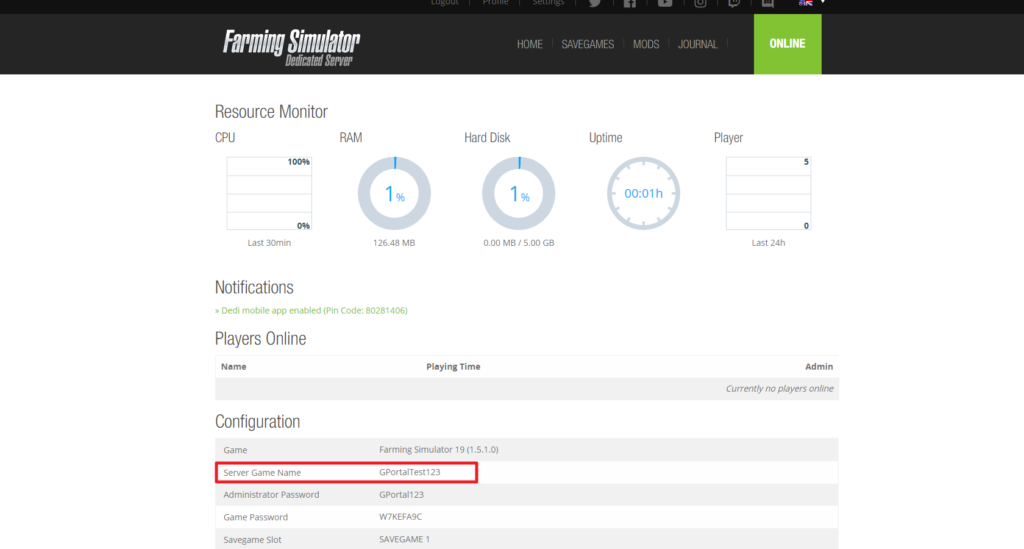Click the Farming Simulator Dedicated Server logo
The width and height of the screenshot is (1024, 549).
[x=291, y=47]
